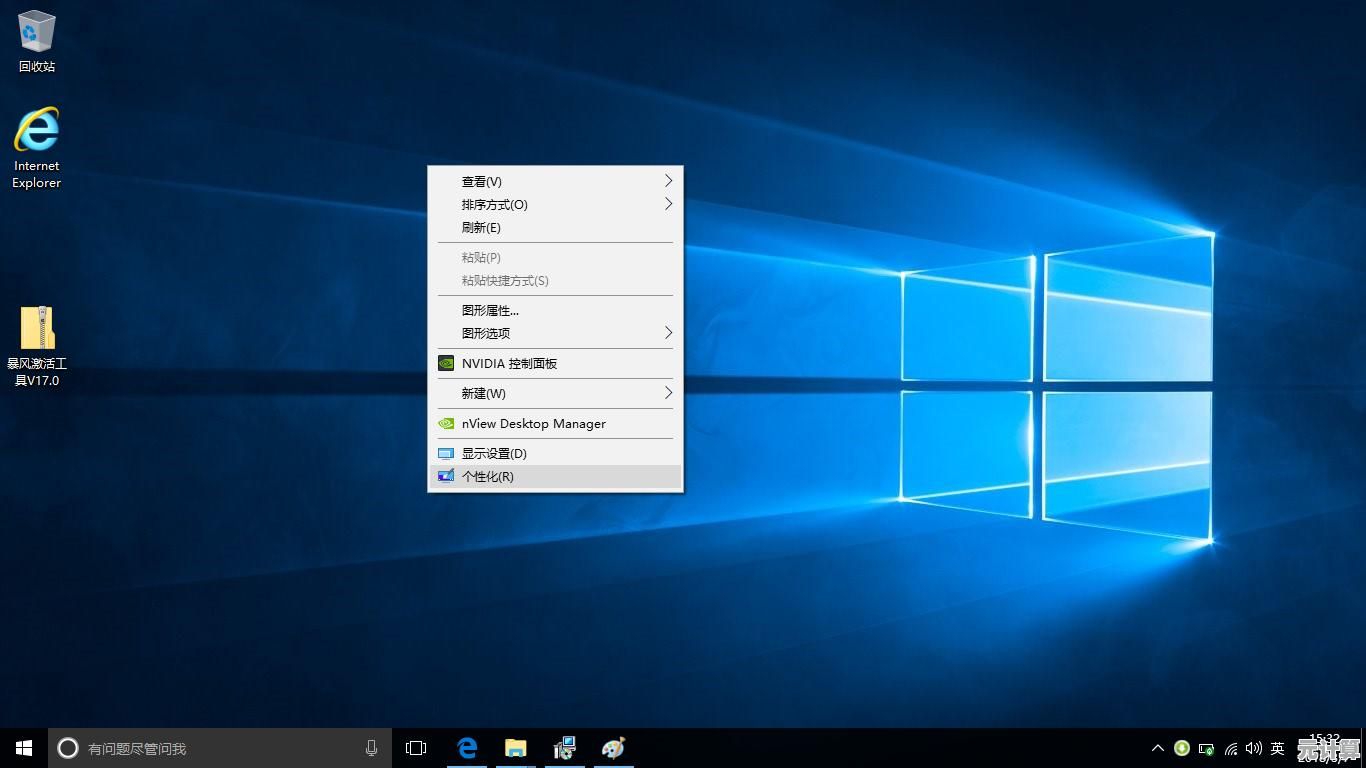
Task: Click the microphone icon in Cortana search
Action: click(371, 748)
